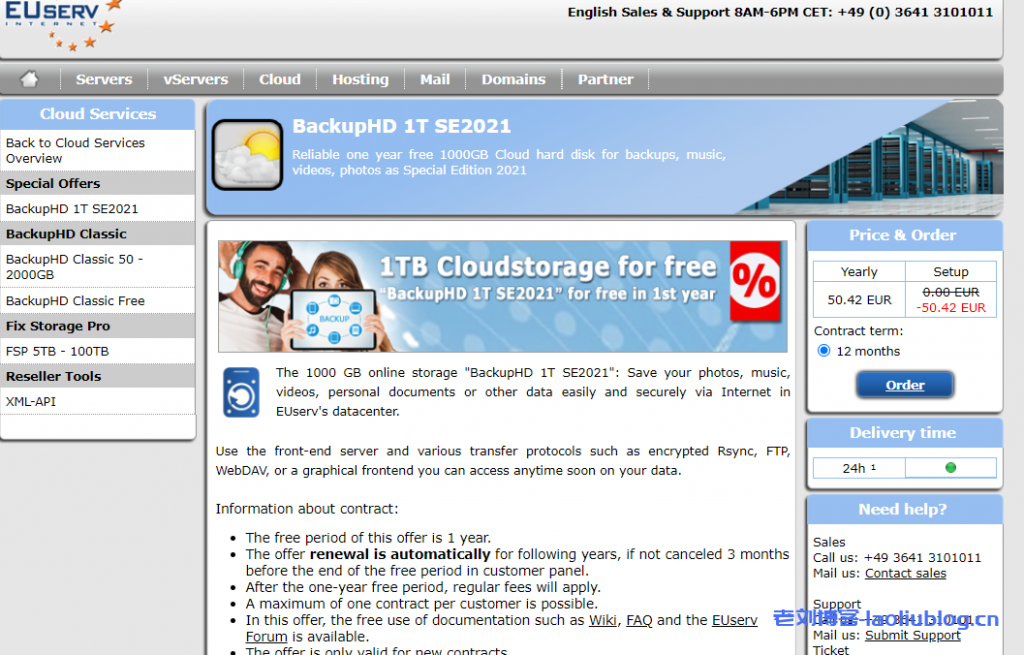Click the blue backup disk icon
Screen dimensions: 1024x655
point(241,391)
